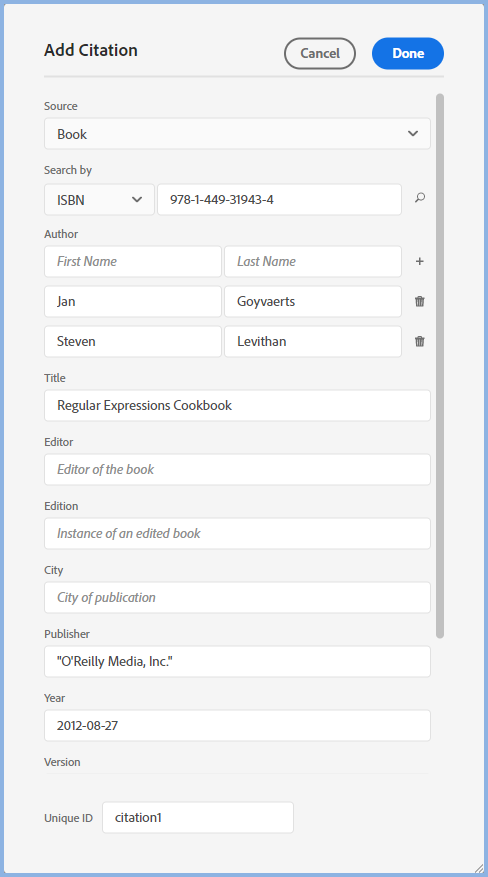Cancel the Add Citation dialog

(x=320, y=54)
